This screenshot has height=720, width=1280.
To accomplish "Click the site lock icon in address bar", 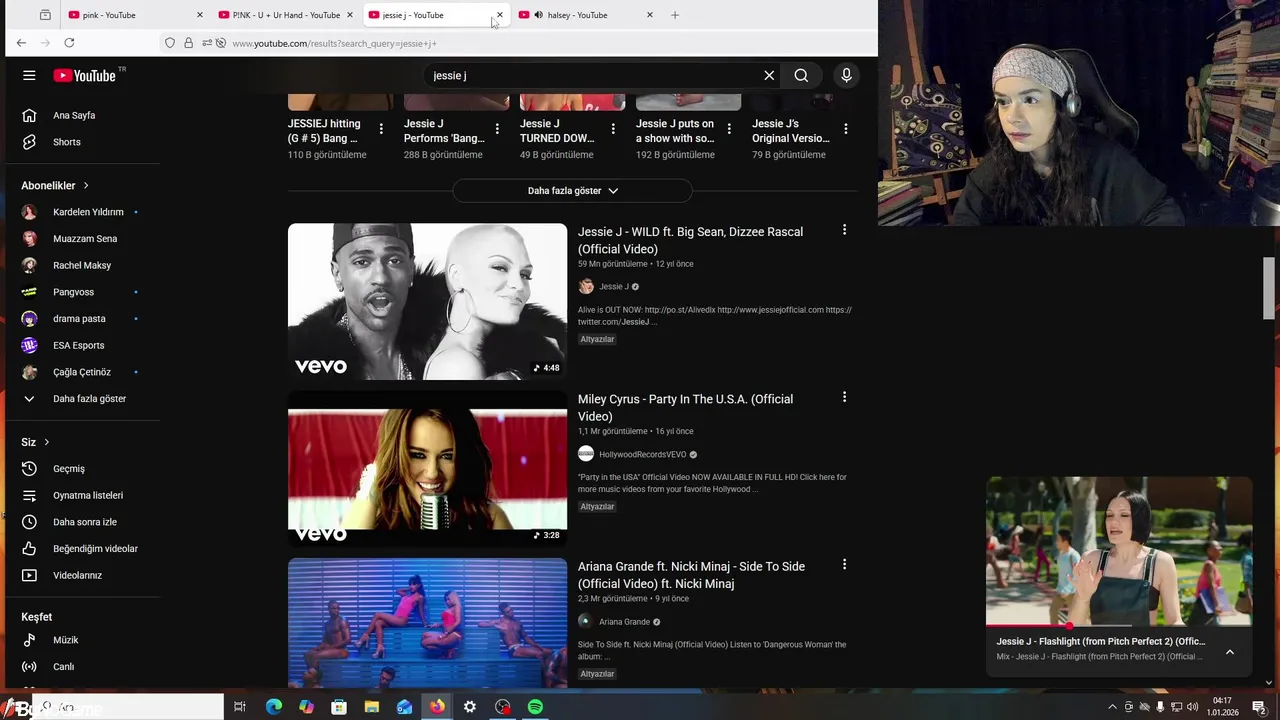I will 188,43.
